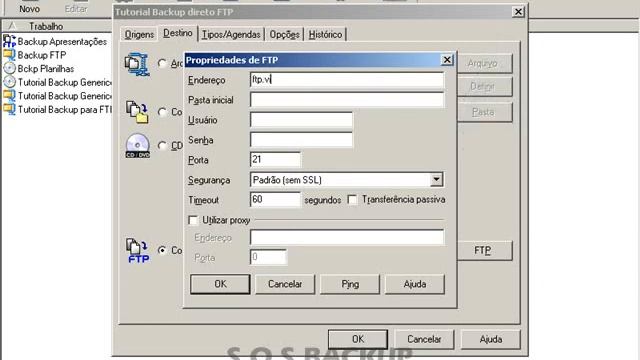Click Ajuda in Propriedades de FTP dialog

(x=415, y=284)
